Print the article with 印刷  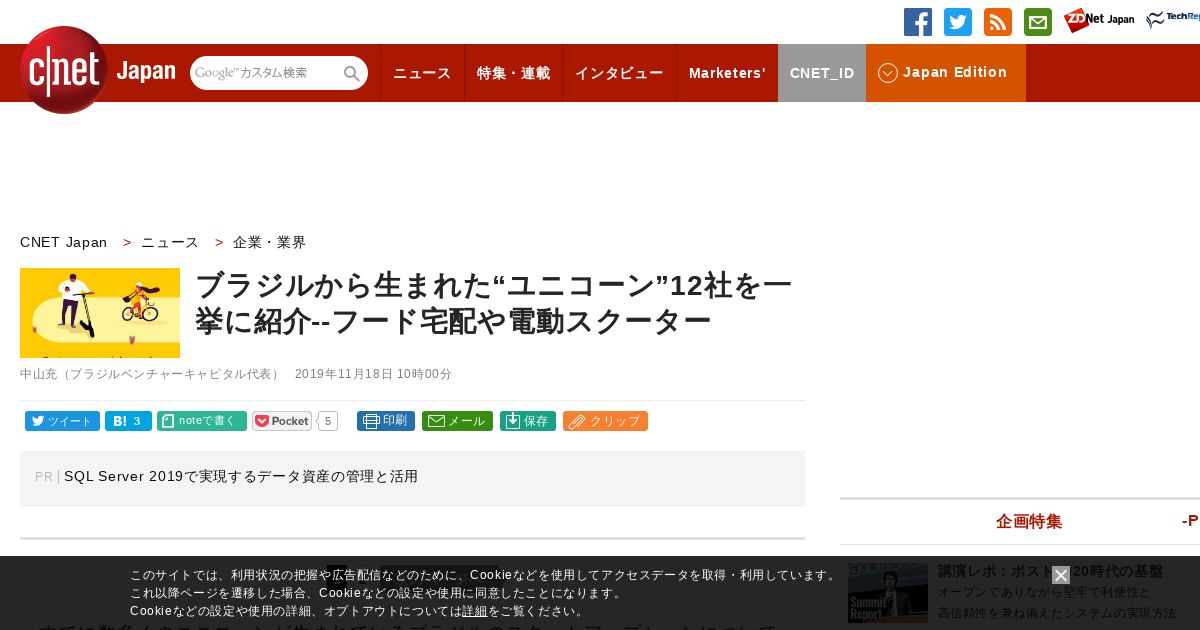click(386, 421)
